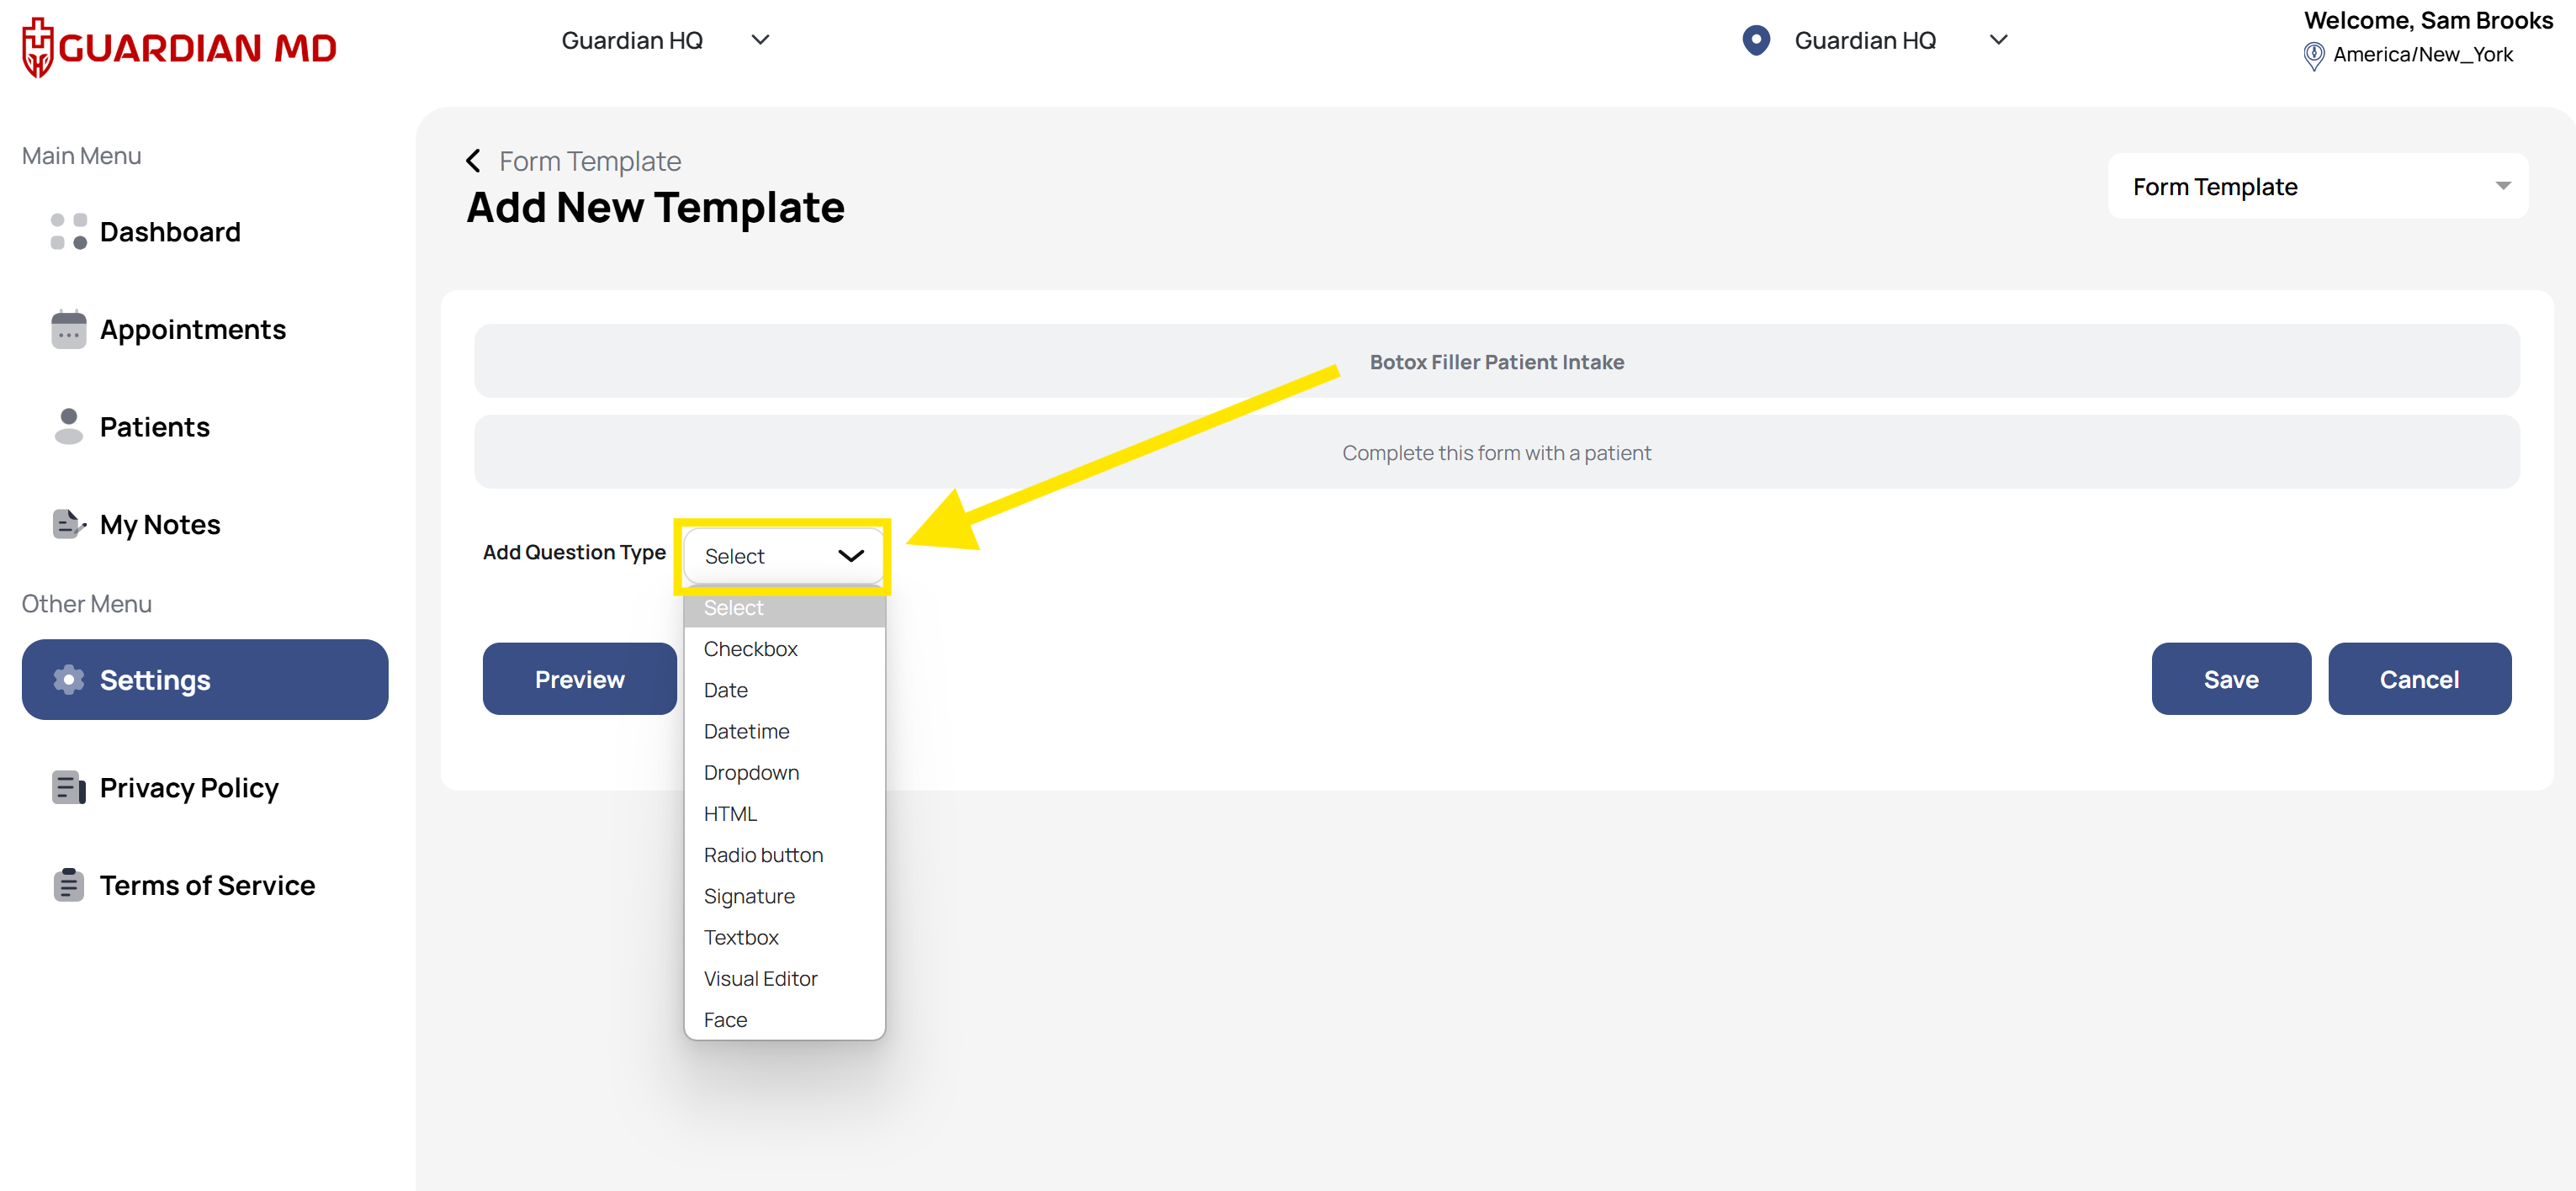Expand the Form Template dropdown at top right
The width and height of the screenshot is (2576, 1191).
point(2317,187)
